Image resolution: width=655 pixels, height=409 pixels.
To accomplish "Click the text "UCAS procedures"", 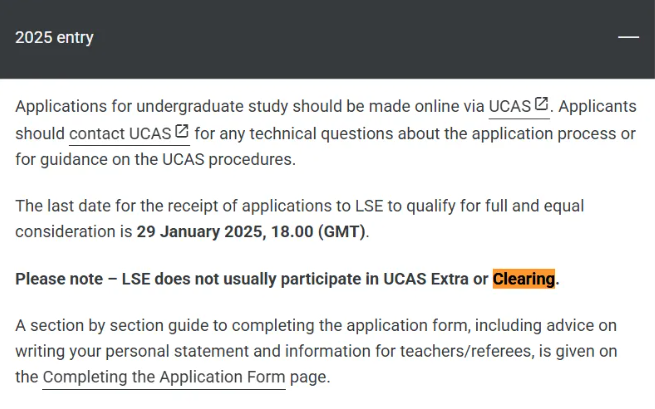I will tap(228, 160).
